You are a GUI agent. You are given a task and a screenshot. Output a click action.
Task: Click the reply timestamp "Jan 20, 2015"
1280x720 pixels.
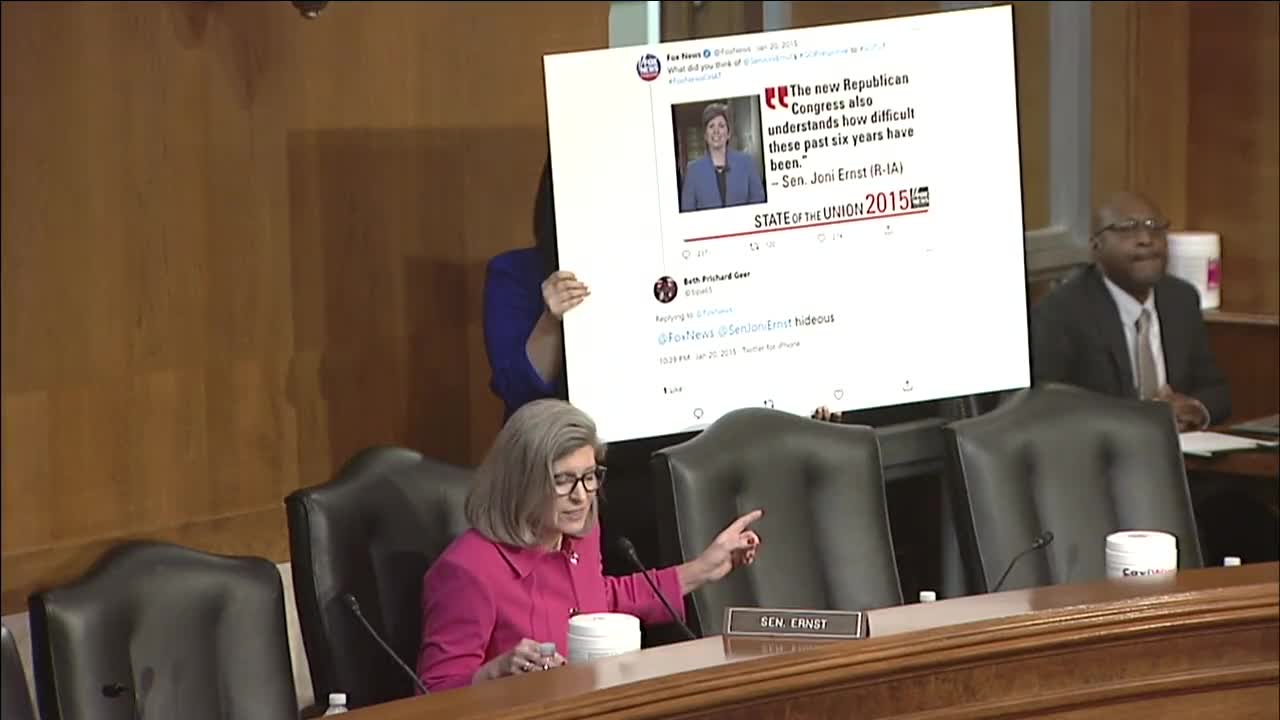click(715, 352)
